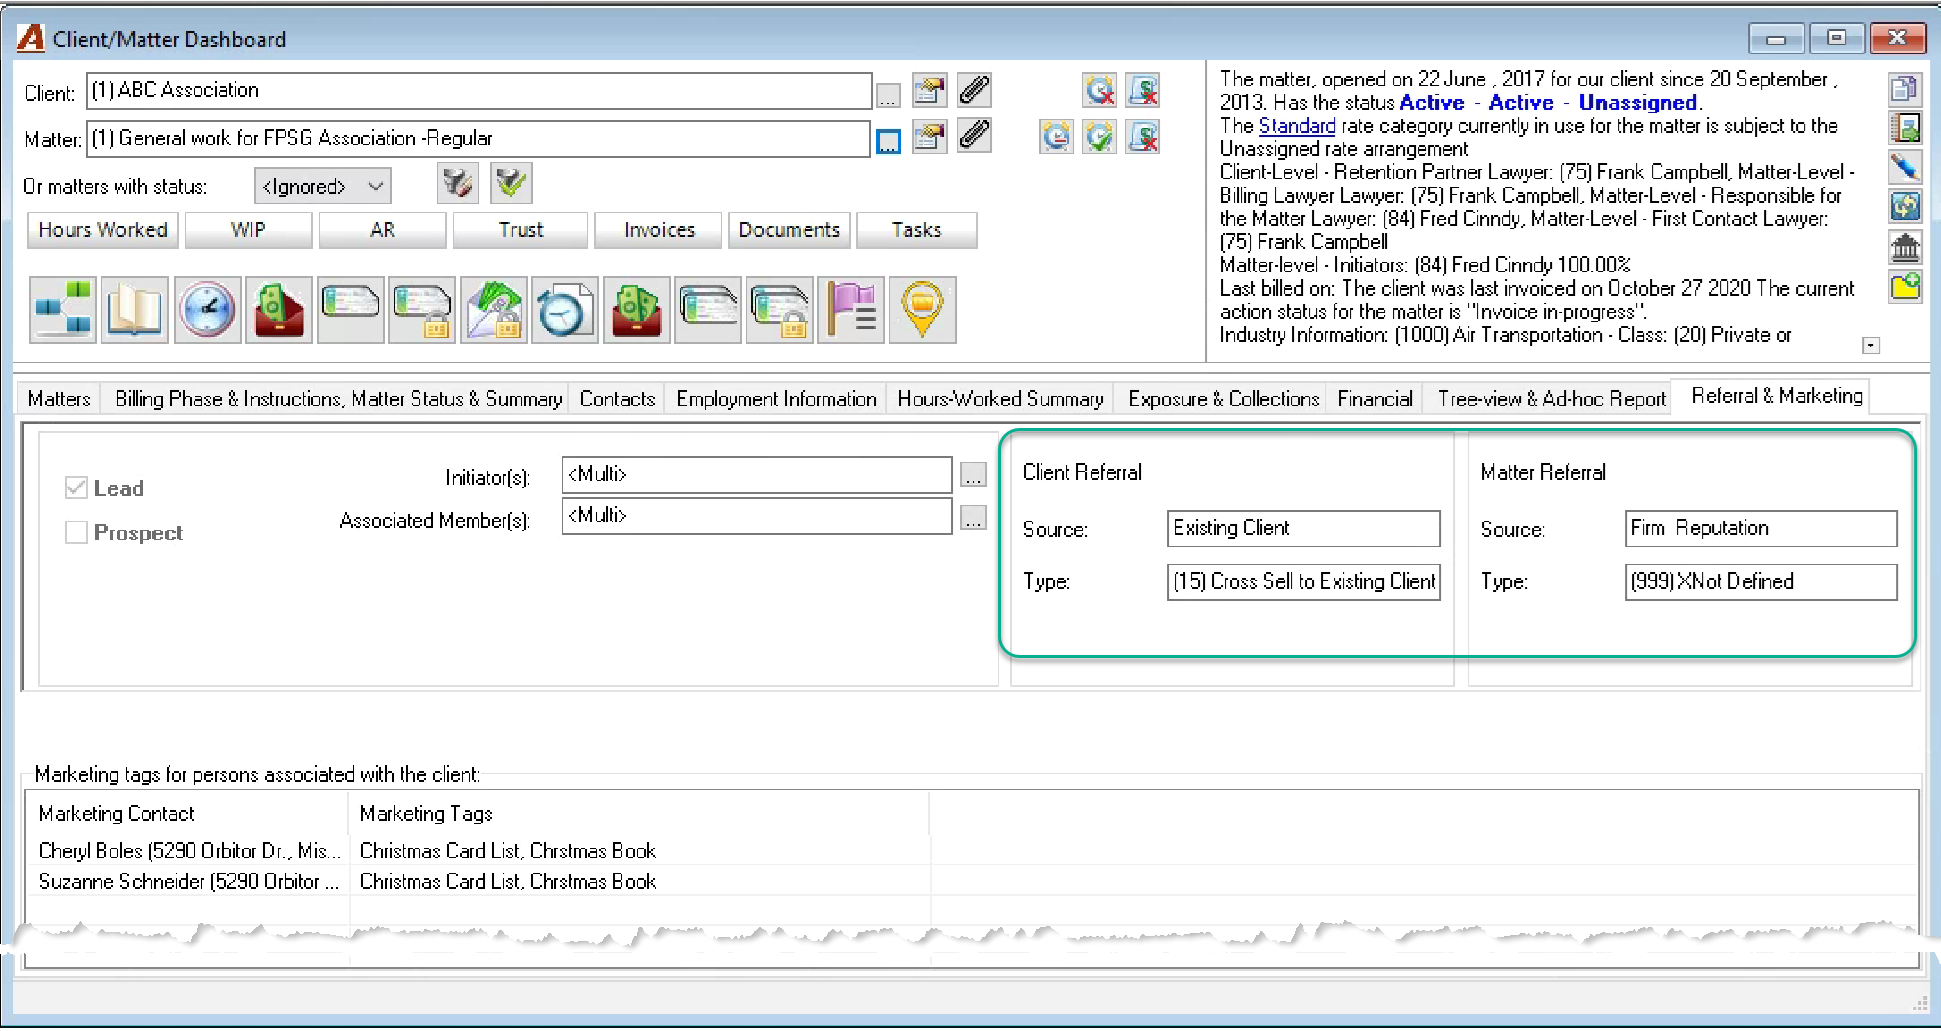Viewport: 1941px width, 1031px height.
Task: Toggle the Lead checkbox
Action: (x=76, y=488)
